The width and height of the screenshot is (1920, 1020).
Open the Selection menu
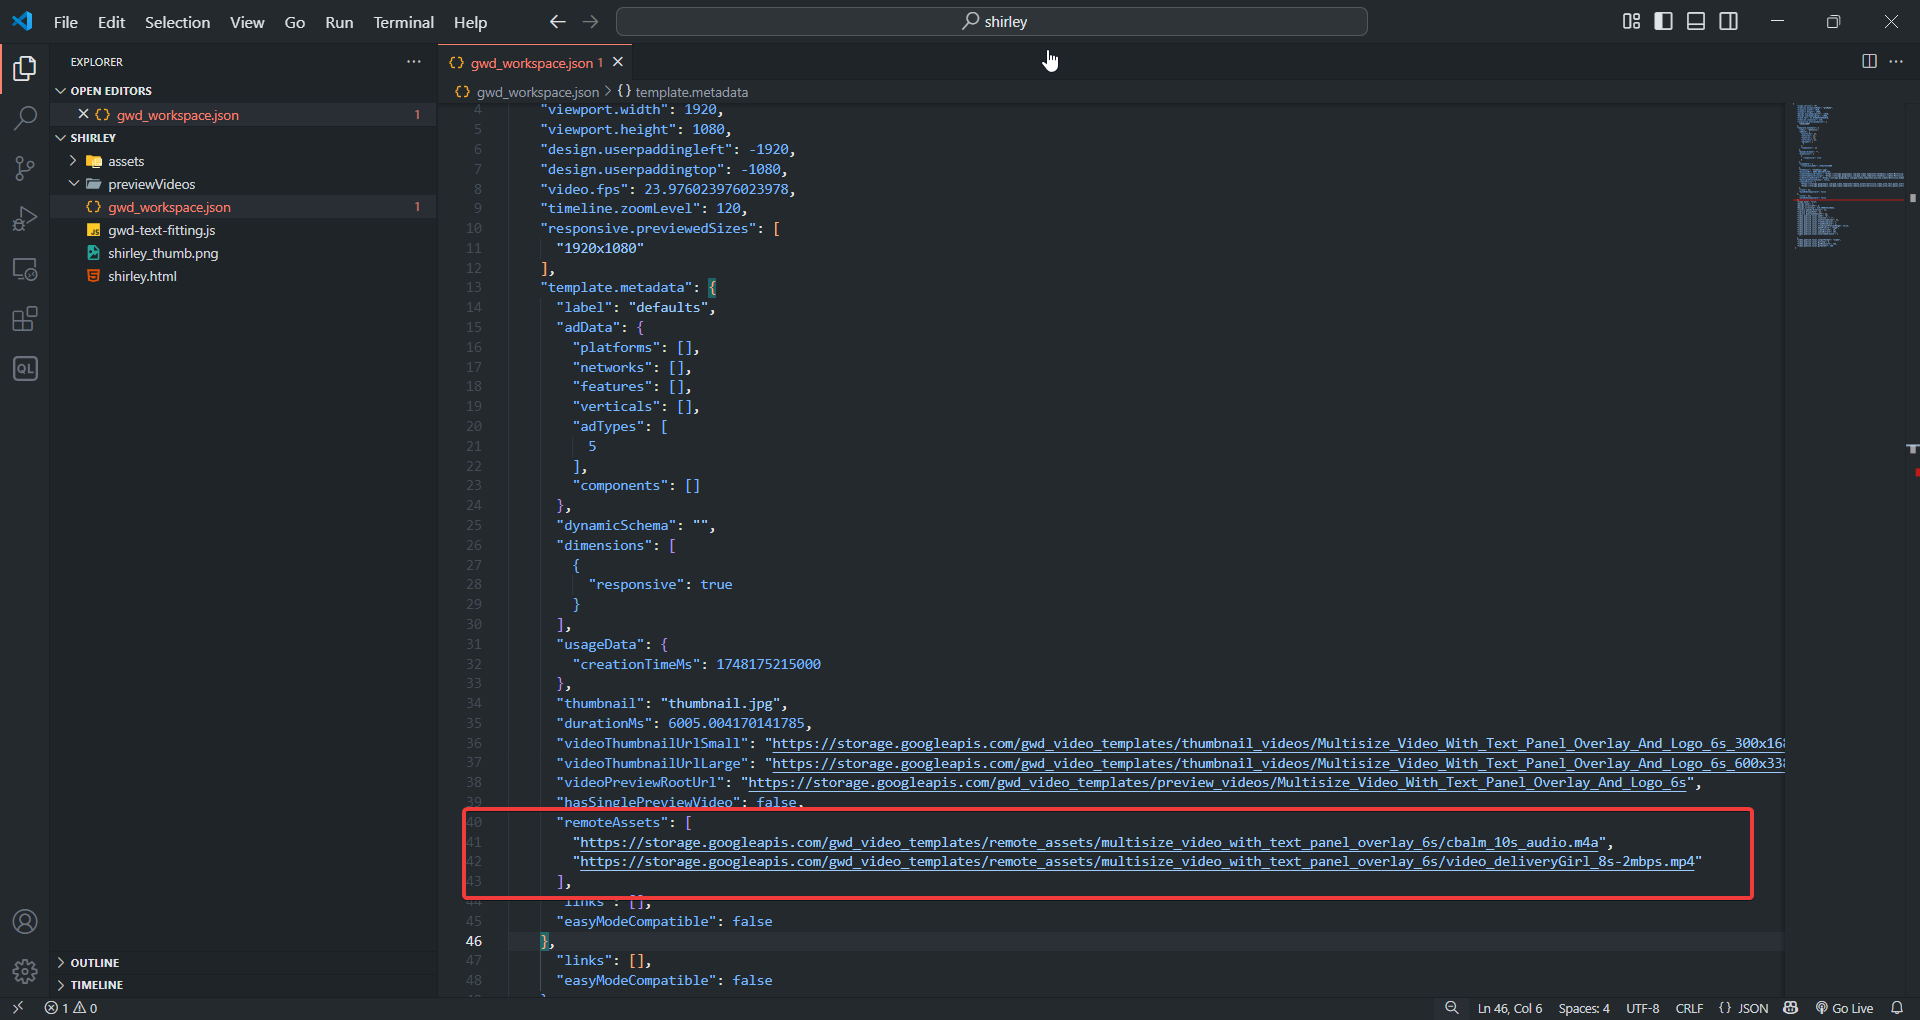[177, 22]
